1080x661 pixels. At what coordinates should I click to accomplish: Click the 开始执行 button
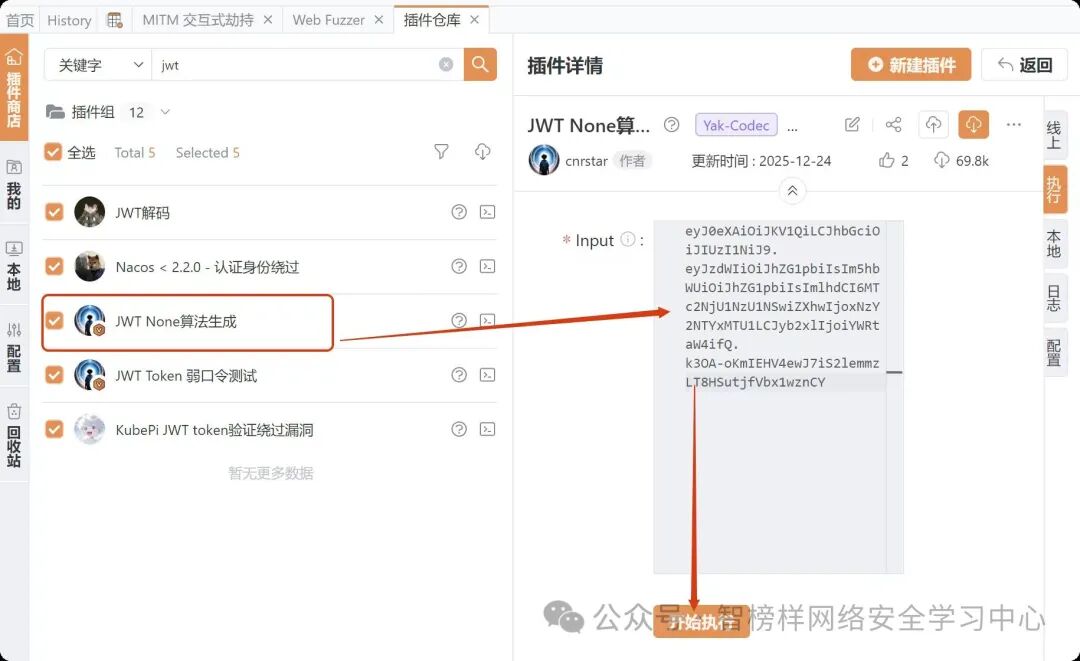click(x=701, y=621)
